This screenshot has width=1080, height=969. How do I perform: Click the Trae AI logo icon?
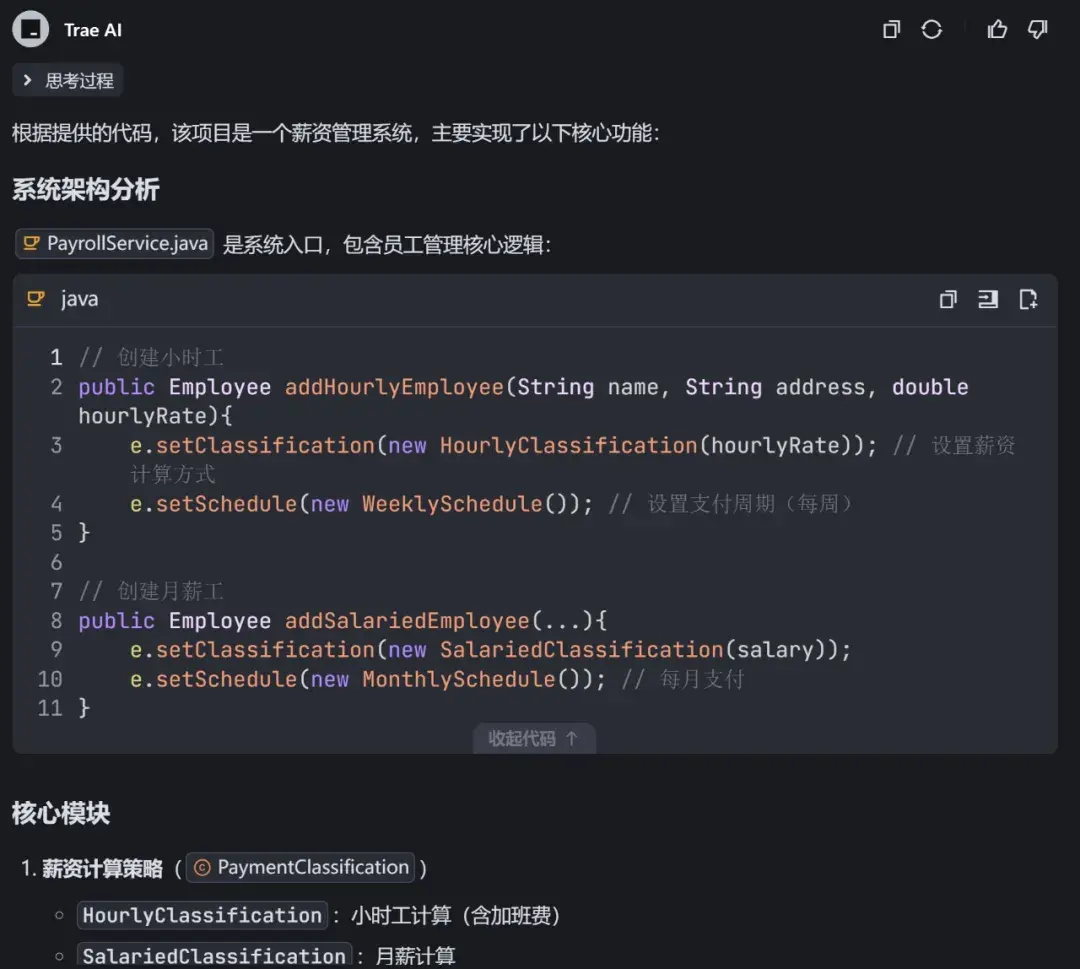point(29,29)
